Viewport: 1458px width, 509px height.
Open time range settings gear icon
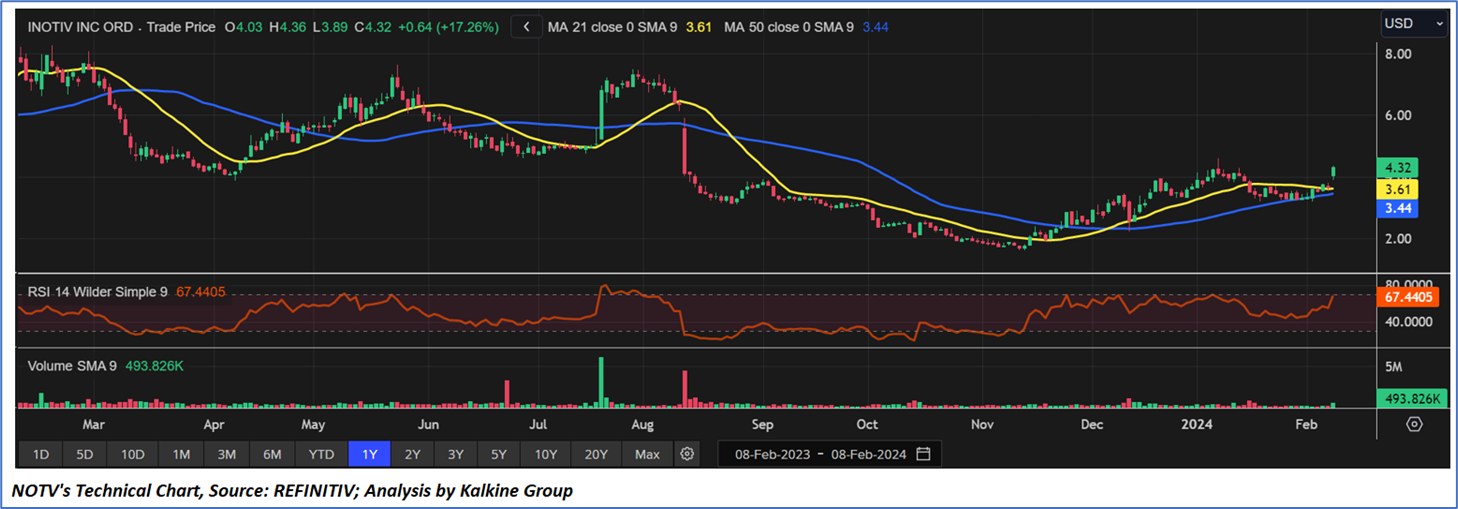687,454
